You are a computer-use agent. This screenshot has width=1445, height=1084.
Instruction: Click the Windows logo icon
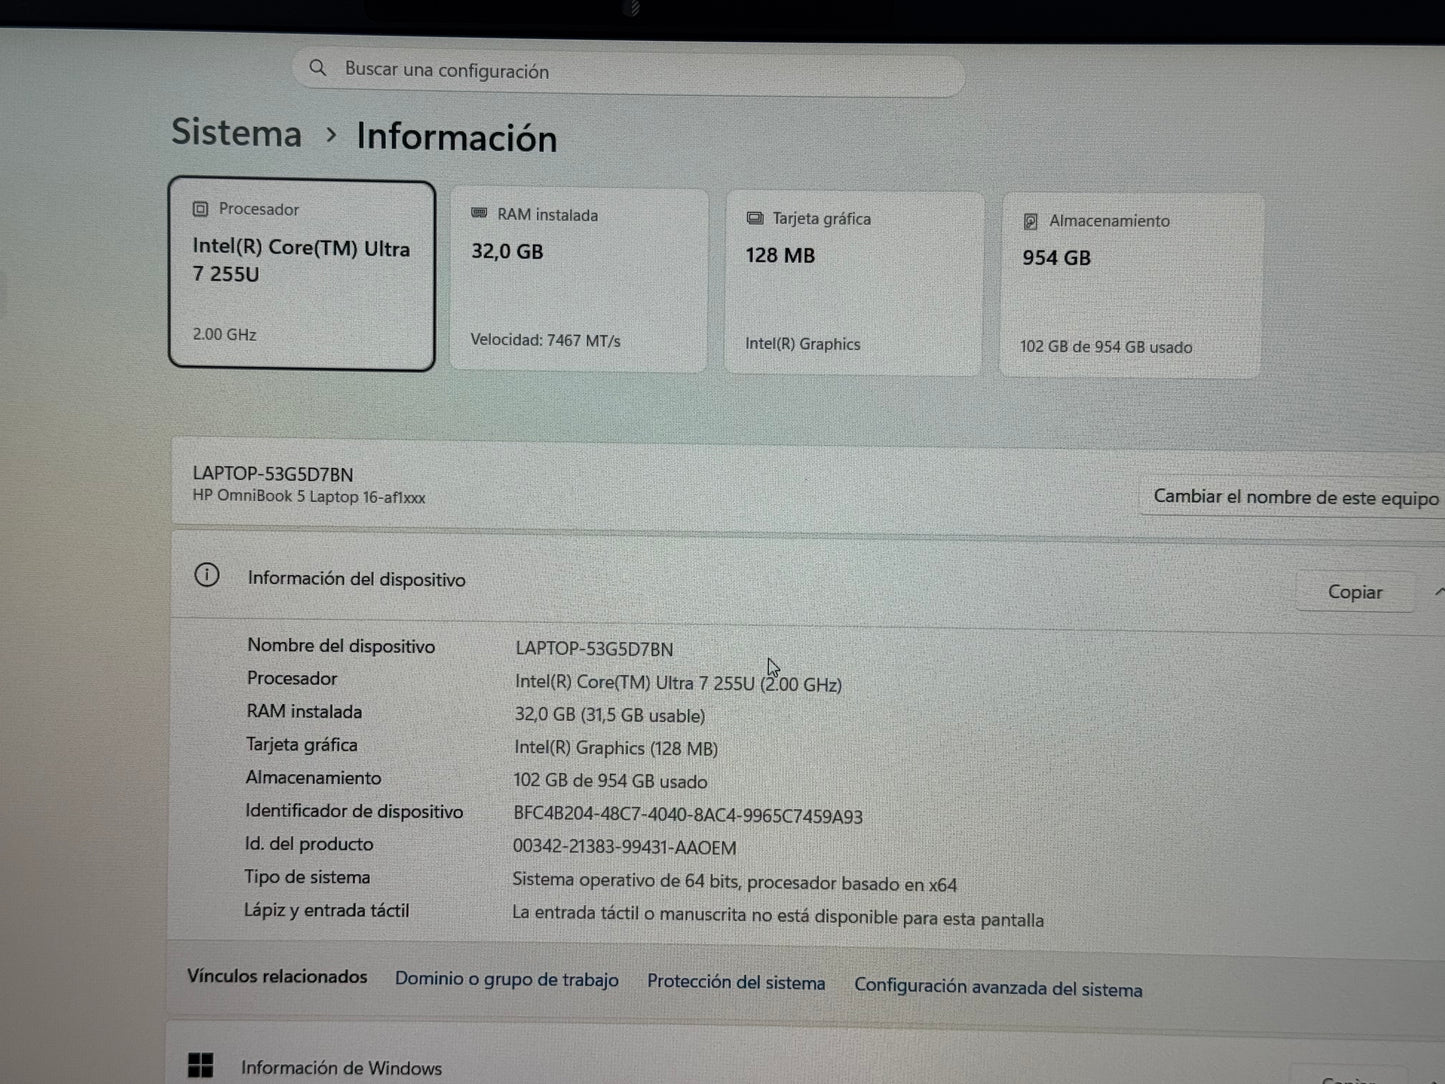[201, 1065]
